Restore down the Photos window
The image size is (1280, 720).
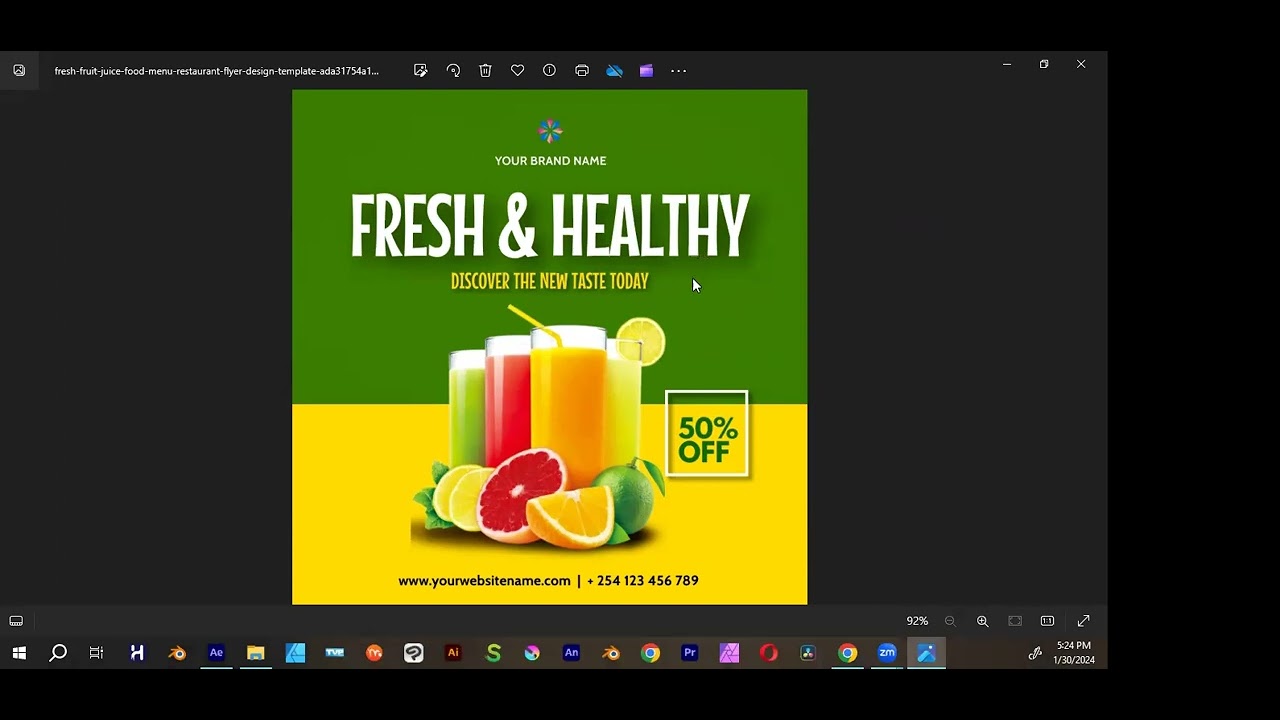[x=1044, y=64]
